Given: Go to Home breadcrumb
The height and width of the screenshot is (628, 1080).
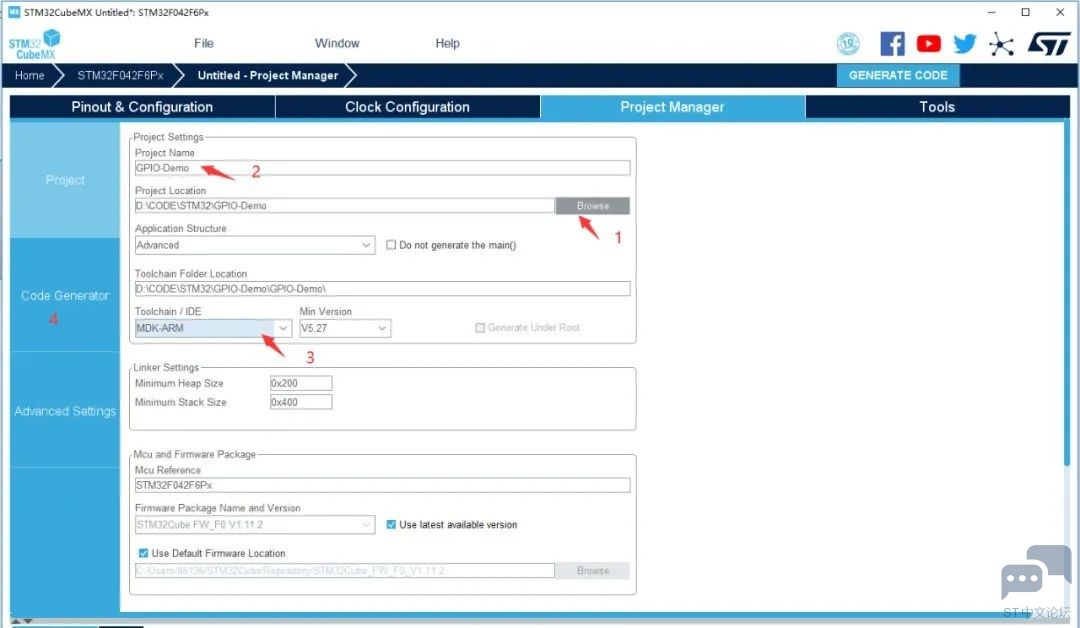Looking at the screenshot, I should pos(30,75).
